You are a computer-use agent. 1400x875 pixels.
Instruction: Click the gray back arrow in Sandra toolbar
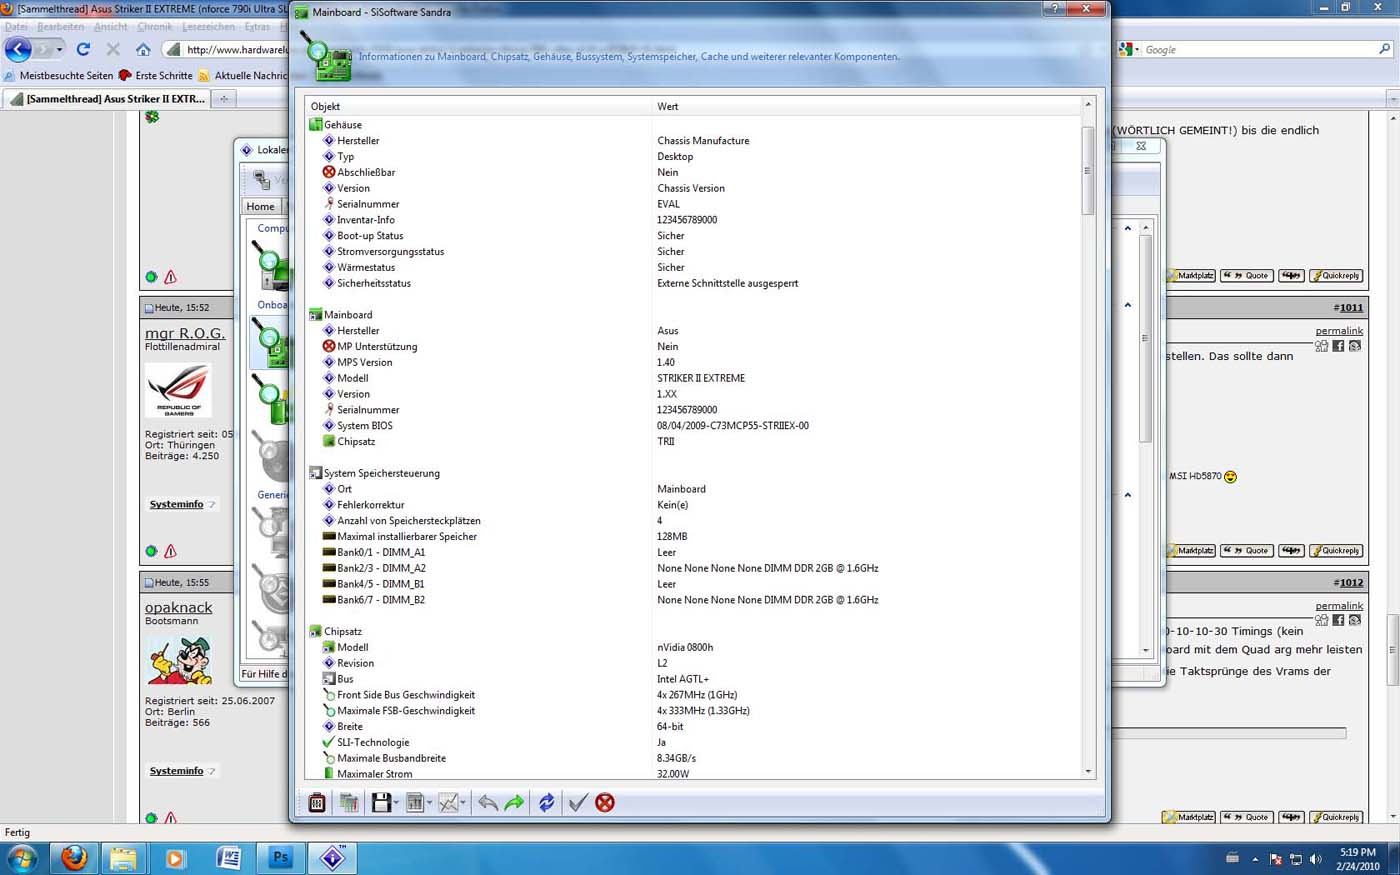pos(488,803)
